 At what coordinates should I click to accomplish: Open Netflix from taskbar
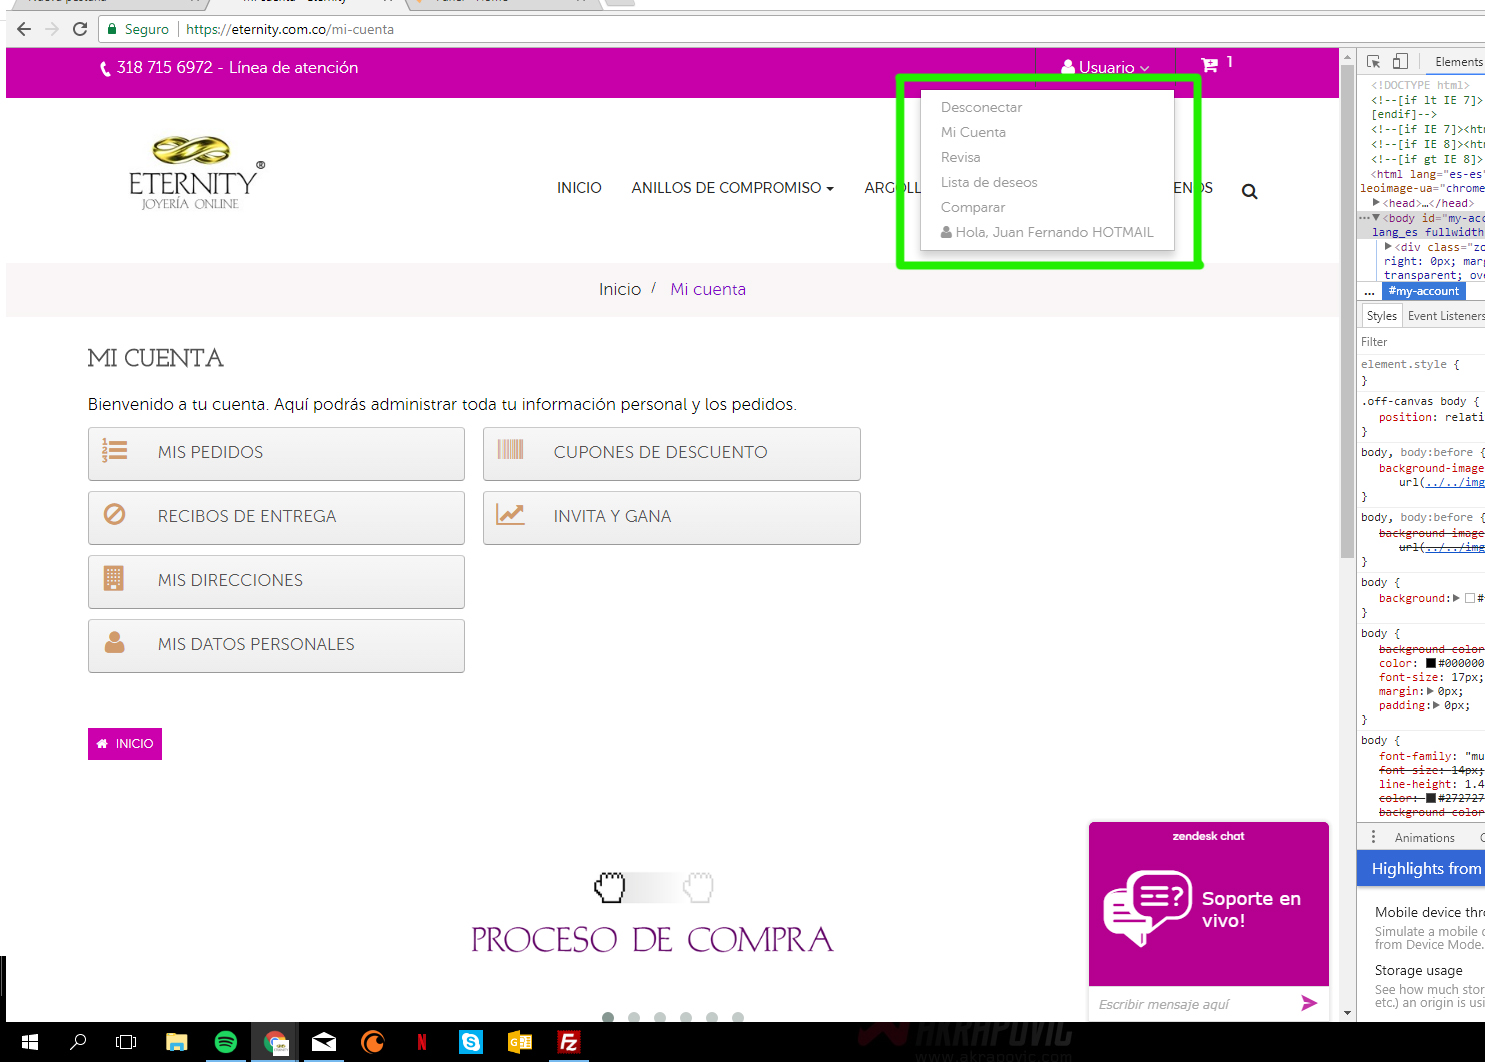421,1042
